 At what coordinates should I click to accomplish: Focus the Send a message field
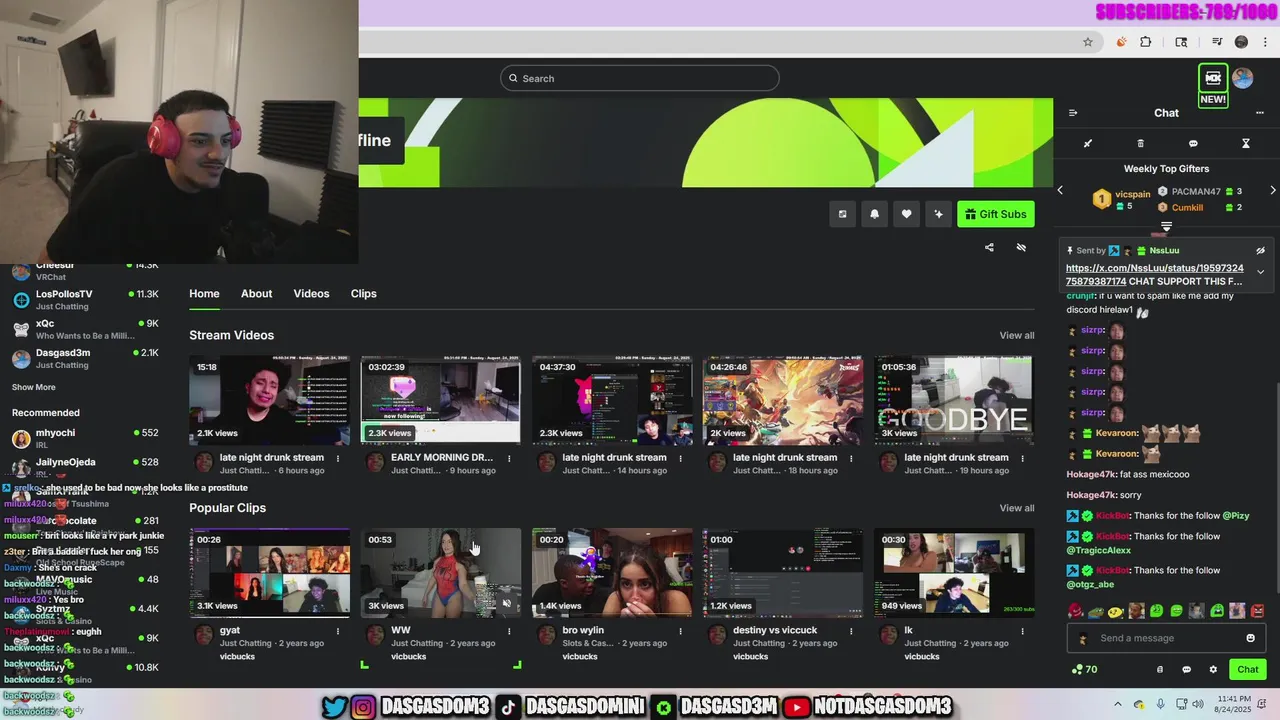point(1166,638)
